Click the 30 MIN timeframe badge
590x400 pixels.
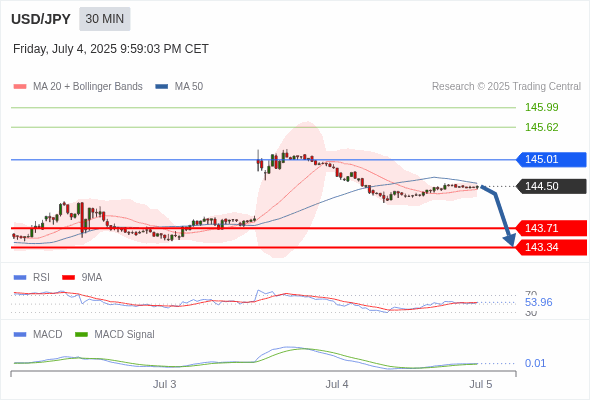tap(105, 19)
